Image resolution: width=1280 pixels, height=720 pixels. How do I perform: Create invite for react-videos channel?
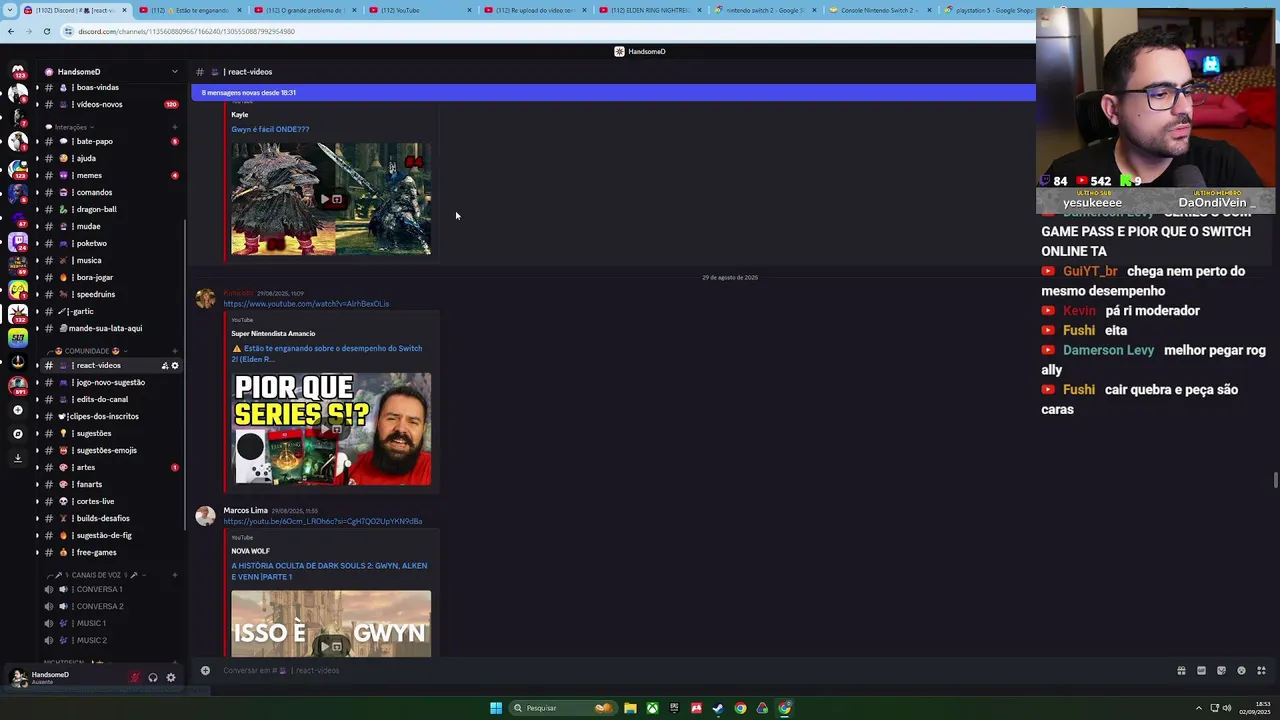point(165,366)
